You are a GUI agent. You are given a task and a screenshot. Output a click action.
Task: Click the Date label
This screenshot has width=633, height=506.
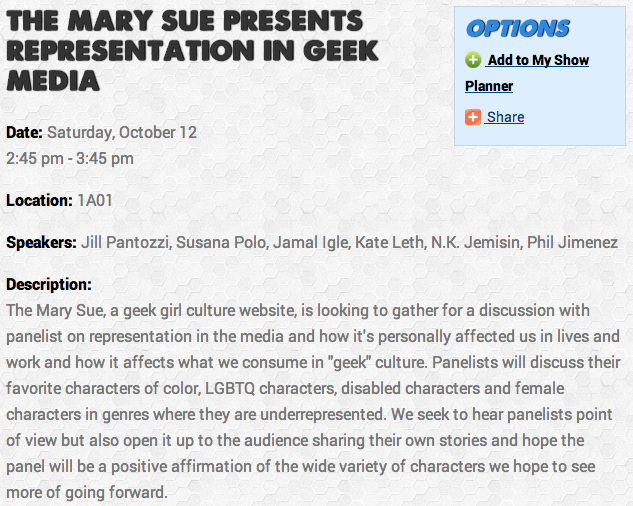25,132
